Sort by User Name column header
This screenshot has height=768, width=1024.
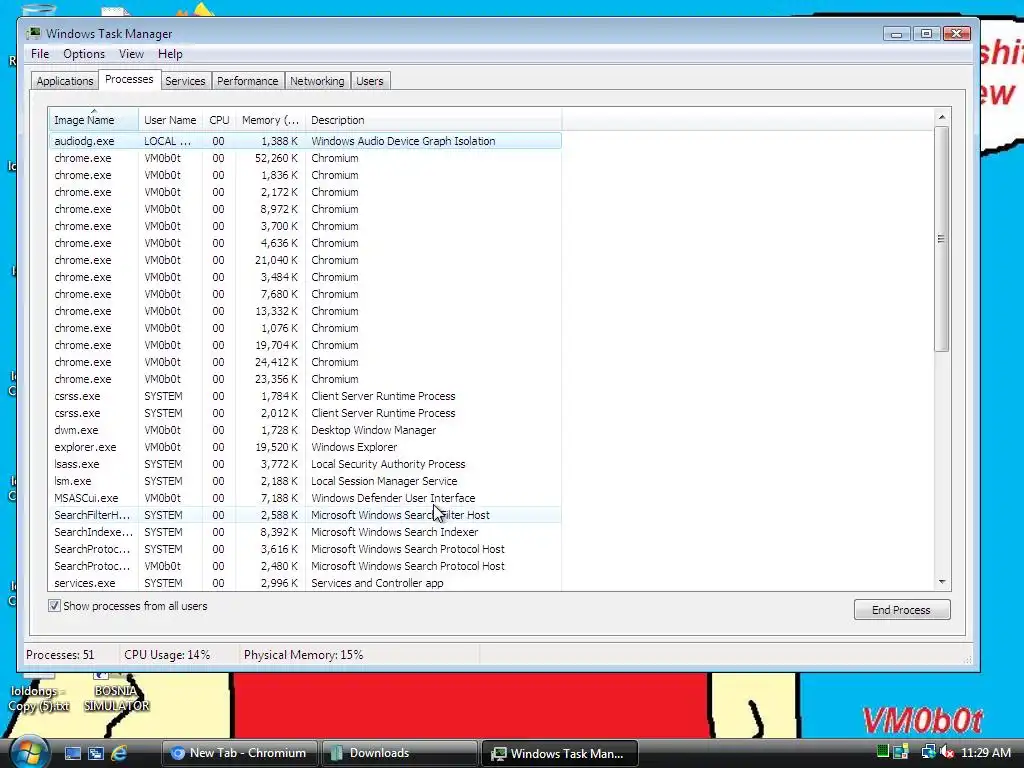click(170, 120)
